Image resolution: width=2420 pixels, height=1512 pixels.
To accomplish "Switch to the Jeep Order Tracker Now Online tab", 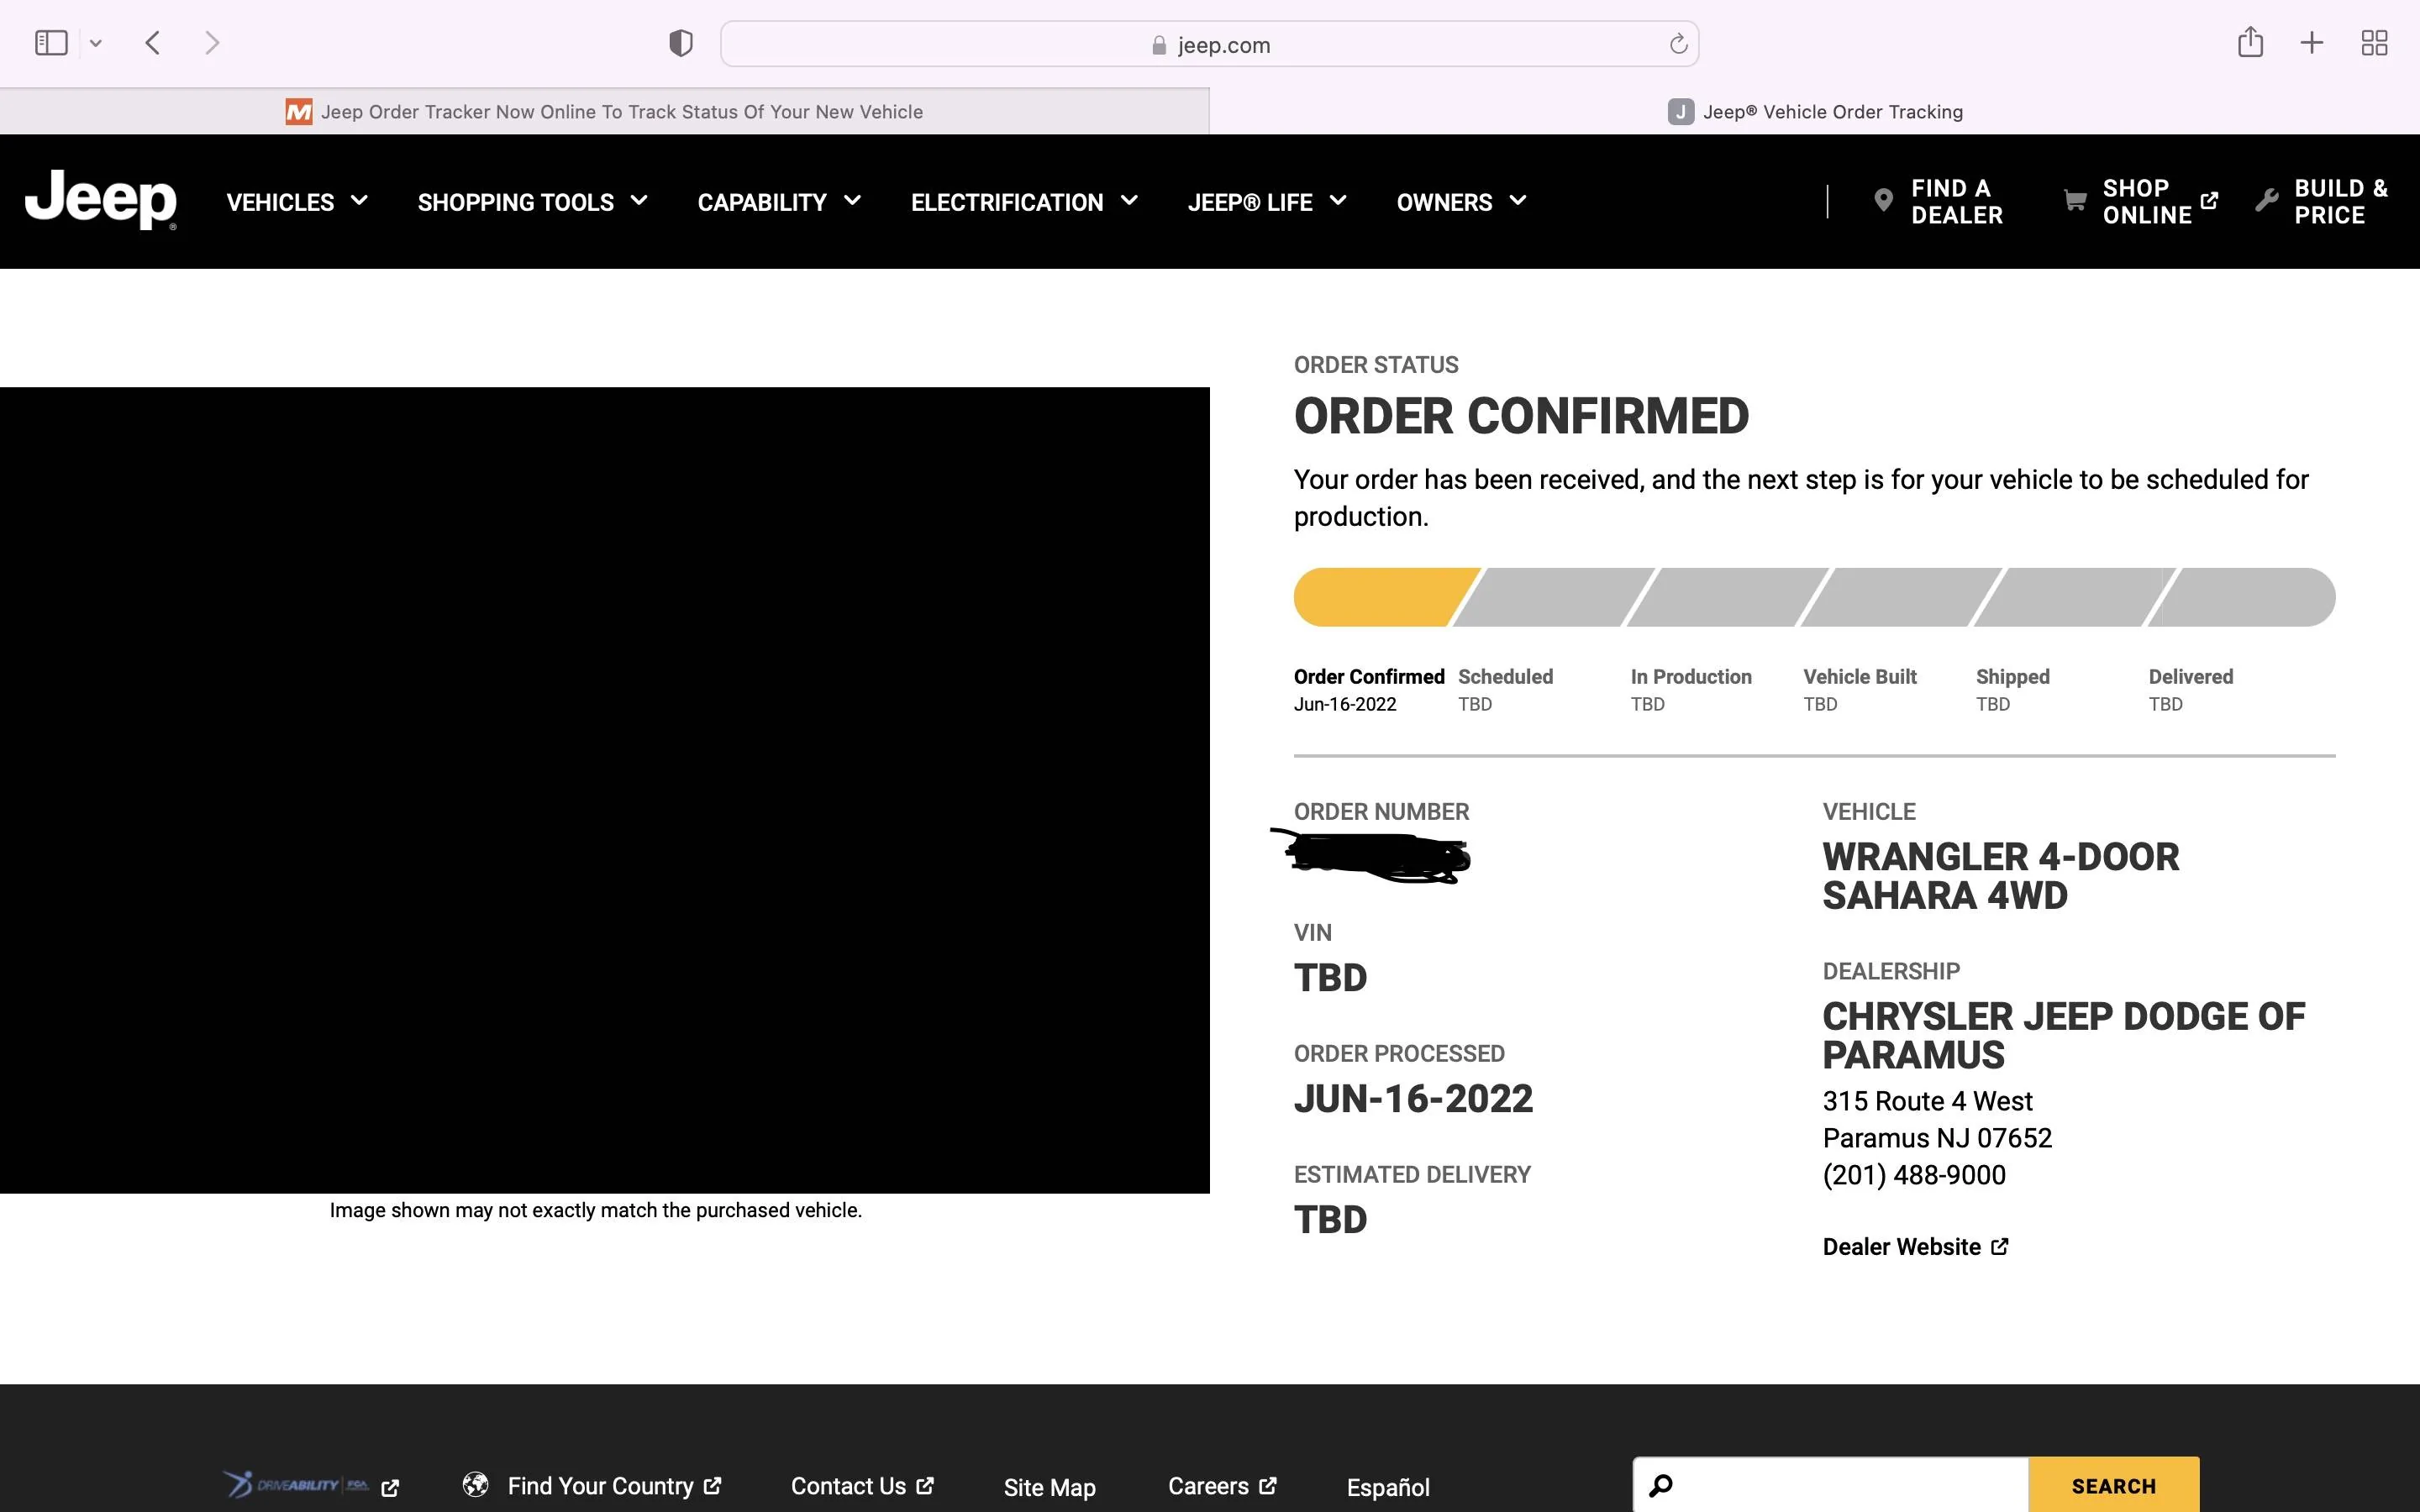I will 605,111.
